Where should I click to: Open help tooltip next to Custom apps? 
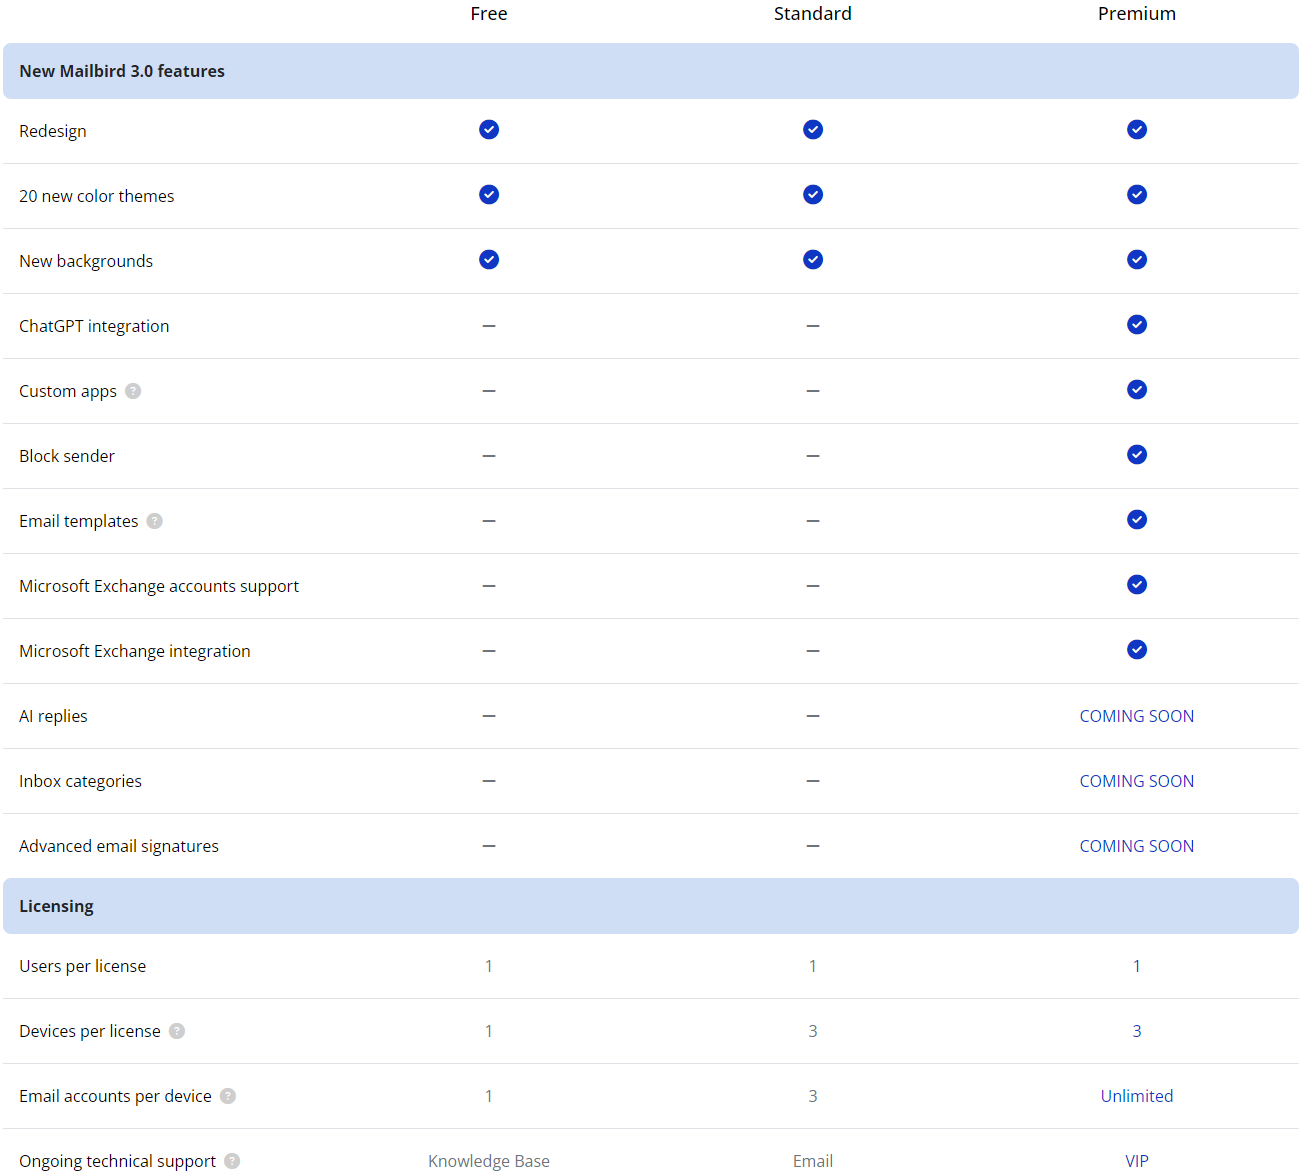point(133,391)
